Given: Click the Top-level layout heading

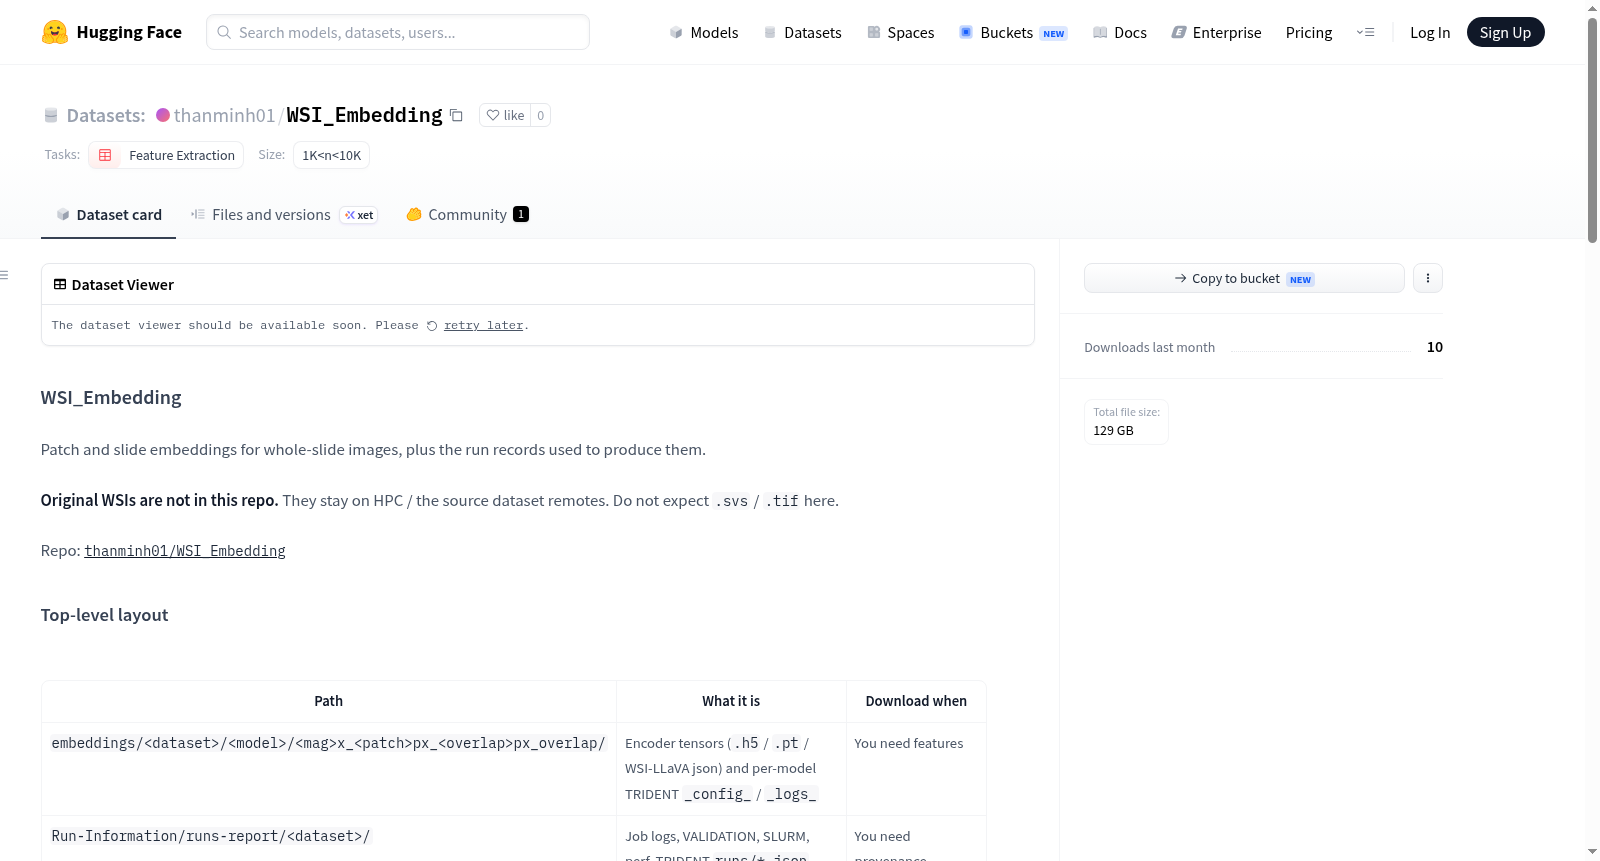Looking at the screenshot, I should [x=104, y=615].
